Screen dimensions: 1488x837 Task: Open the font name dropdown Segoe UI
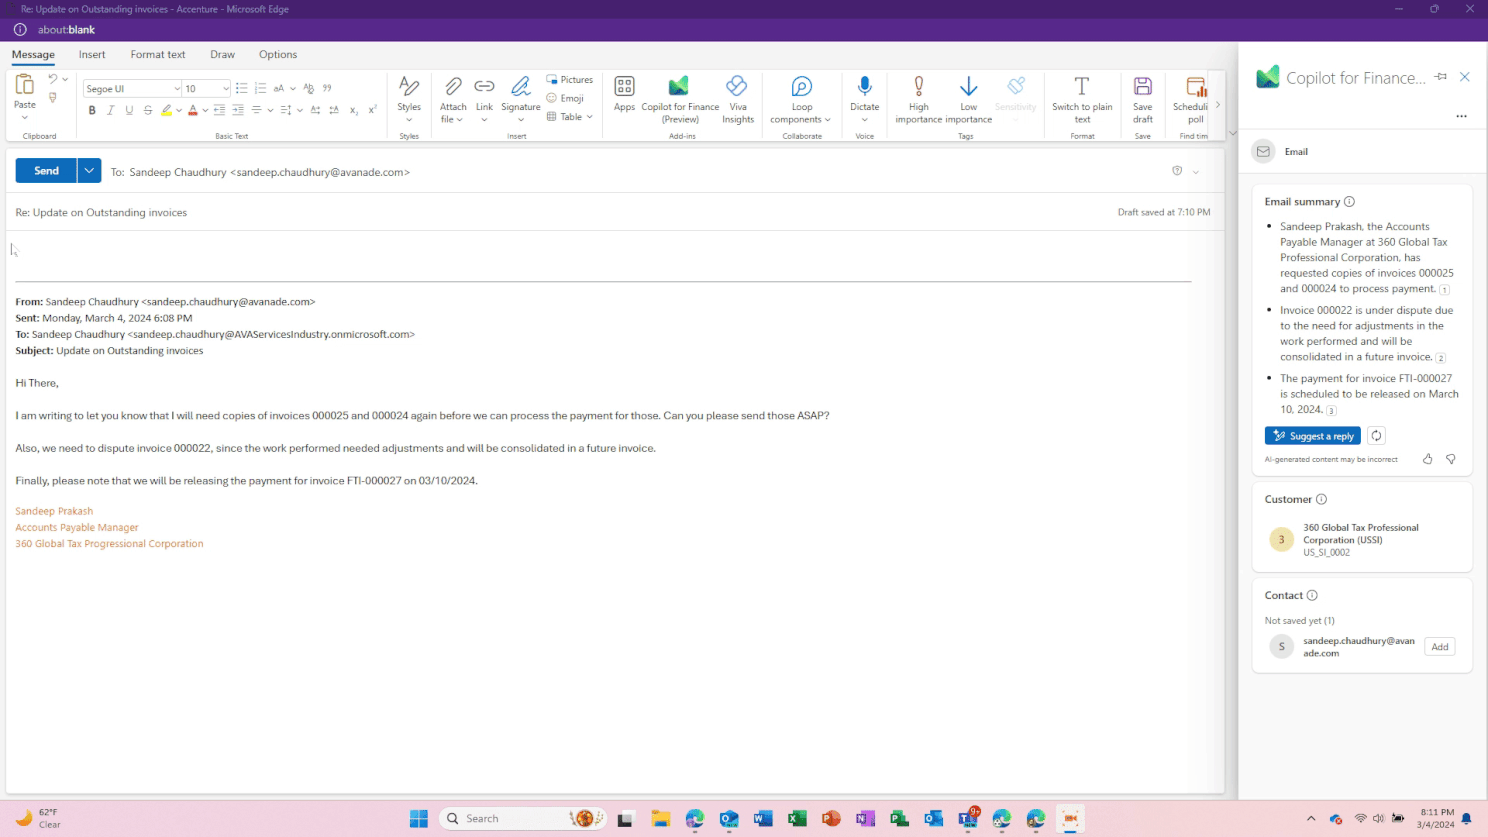tap(132, 89)
